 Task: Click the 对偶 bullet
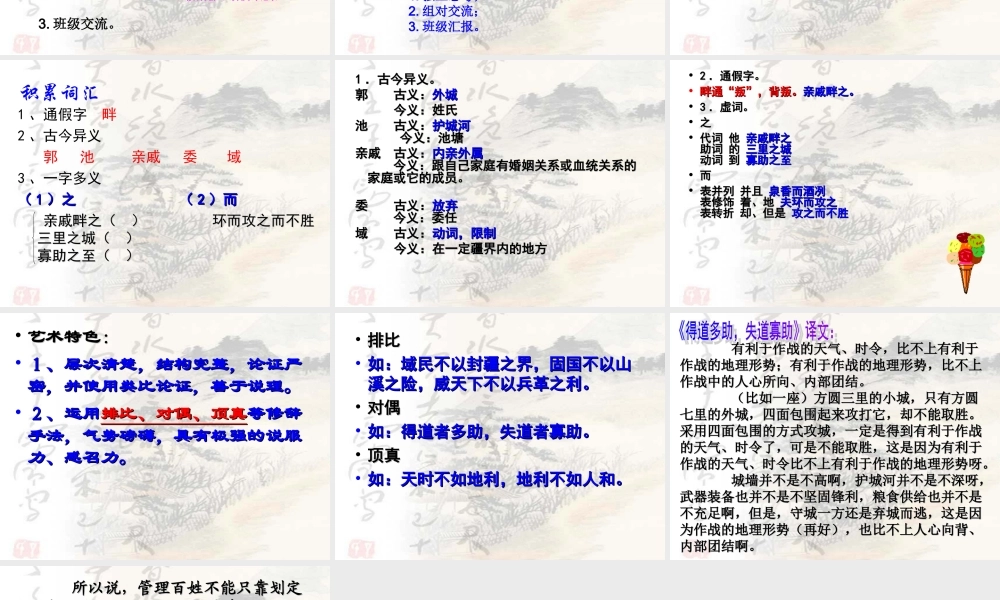(383, 407)
